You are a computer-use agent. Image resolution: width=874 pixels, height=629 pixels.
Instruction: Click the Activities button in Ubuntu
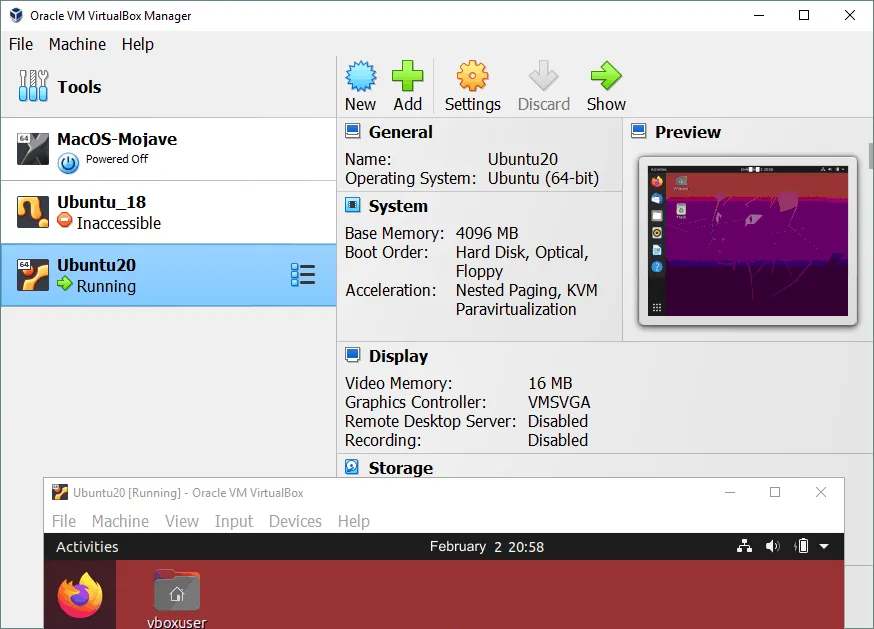point(87,547)
